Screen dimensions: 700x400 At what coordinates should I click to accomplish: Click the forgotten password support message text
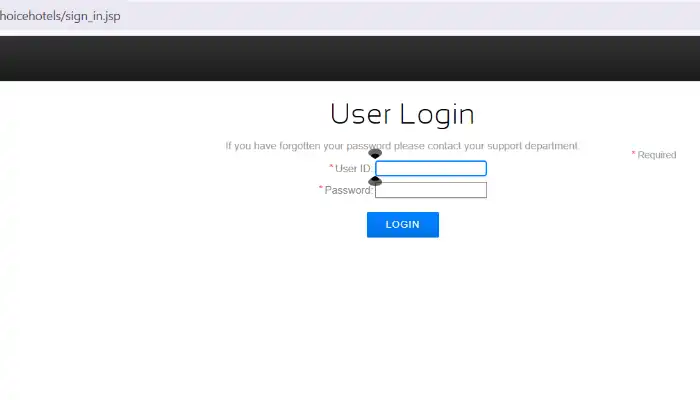pyautogui.click(x=402, y=146)
